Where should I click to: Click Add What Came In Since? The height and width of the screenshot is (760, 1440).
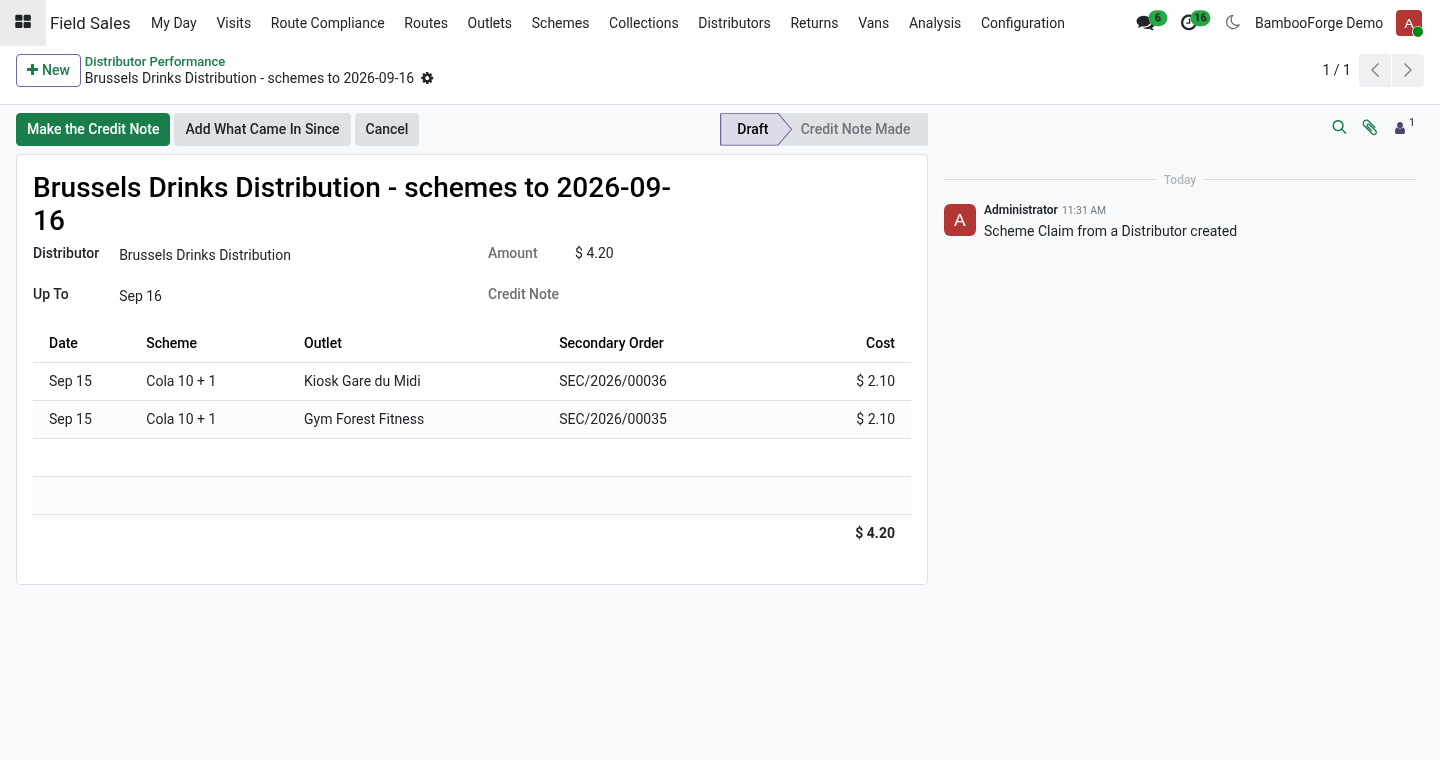262,129
